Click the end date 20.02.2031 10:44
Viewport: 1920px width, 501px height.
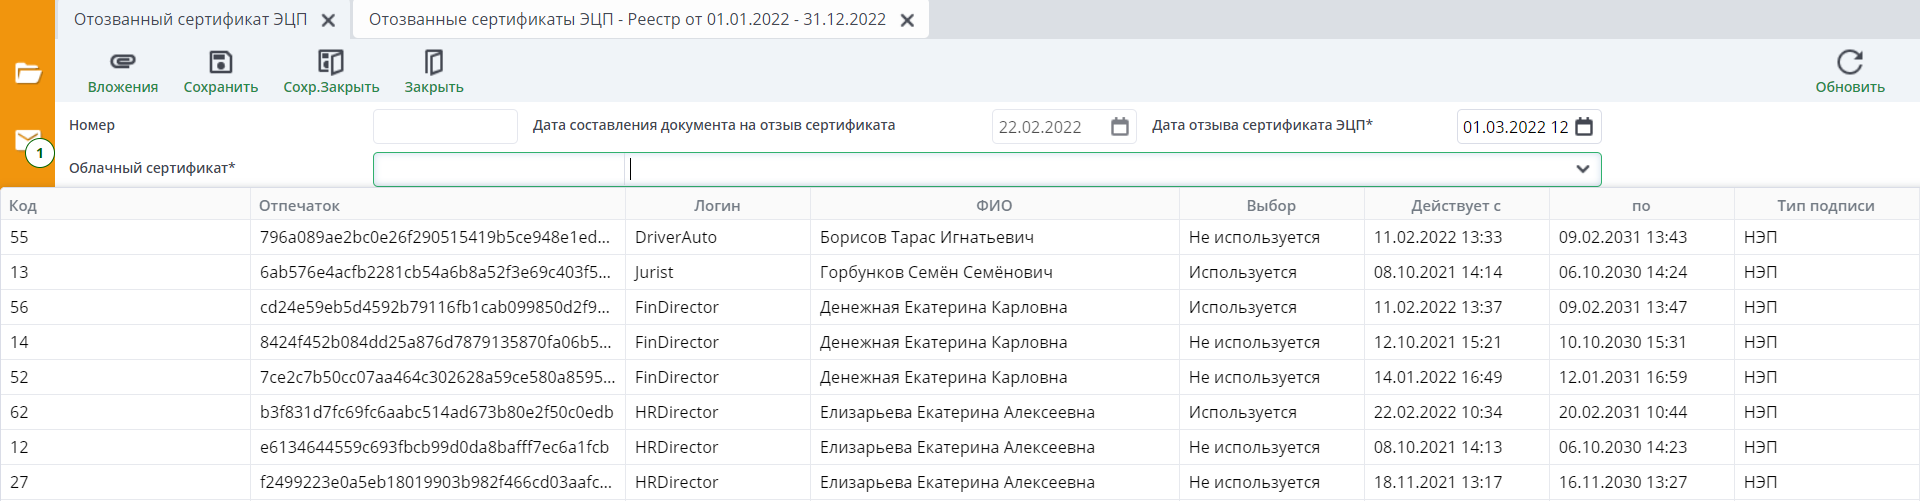point(1623,413)
